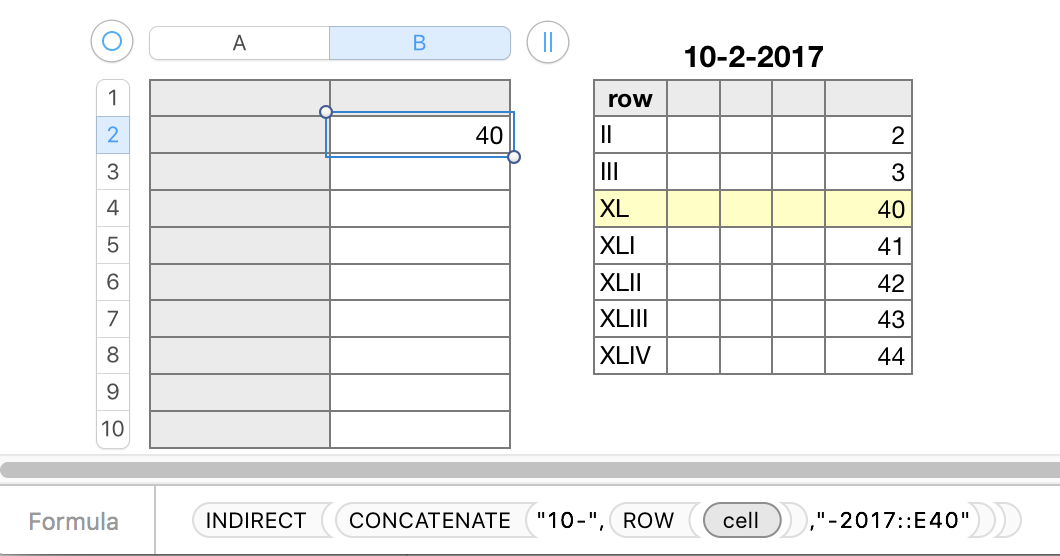This screenshot has height=556, width=1060.
Task: Click the horizontal scrollbar
Action: [x=530, y=469]
